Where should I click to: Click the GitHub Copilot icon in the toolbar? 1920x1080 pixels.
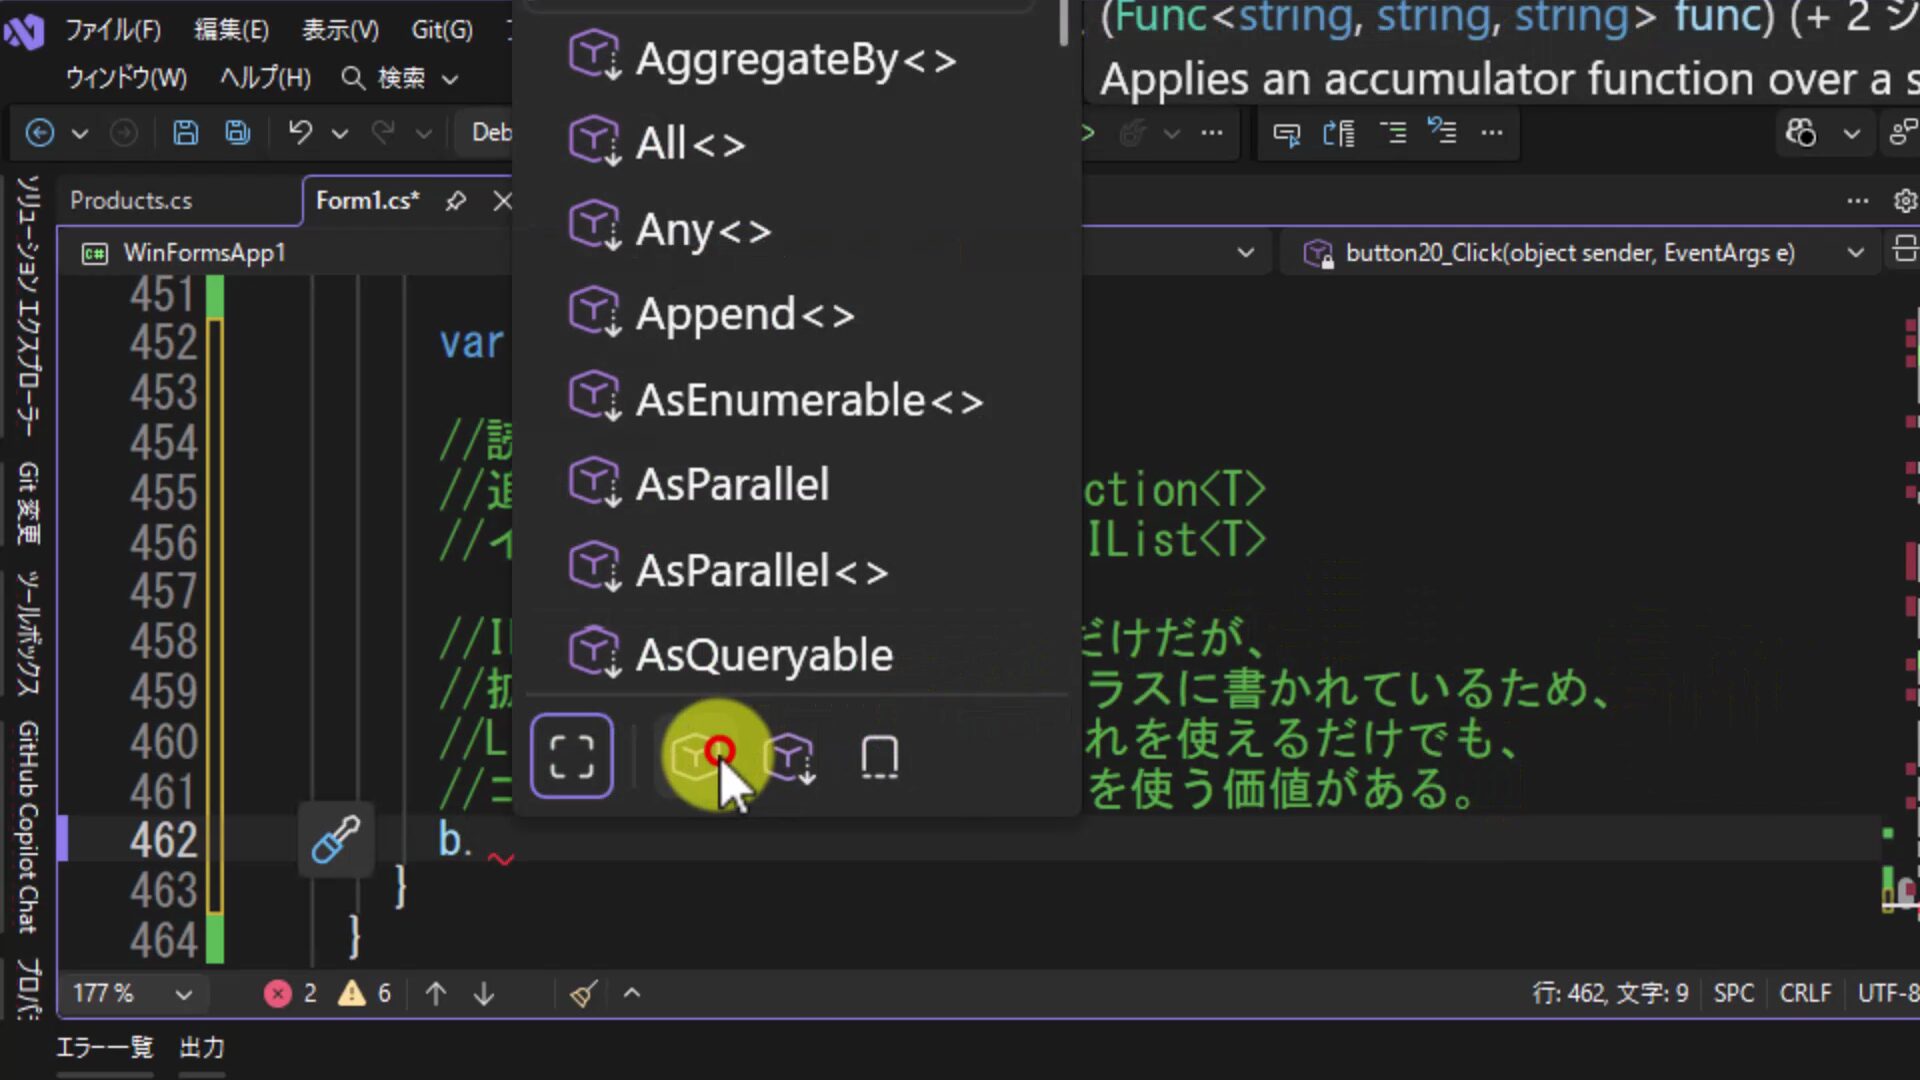1801,133
